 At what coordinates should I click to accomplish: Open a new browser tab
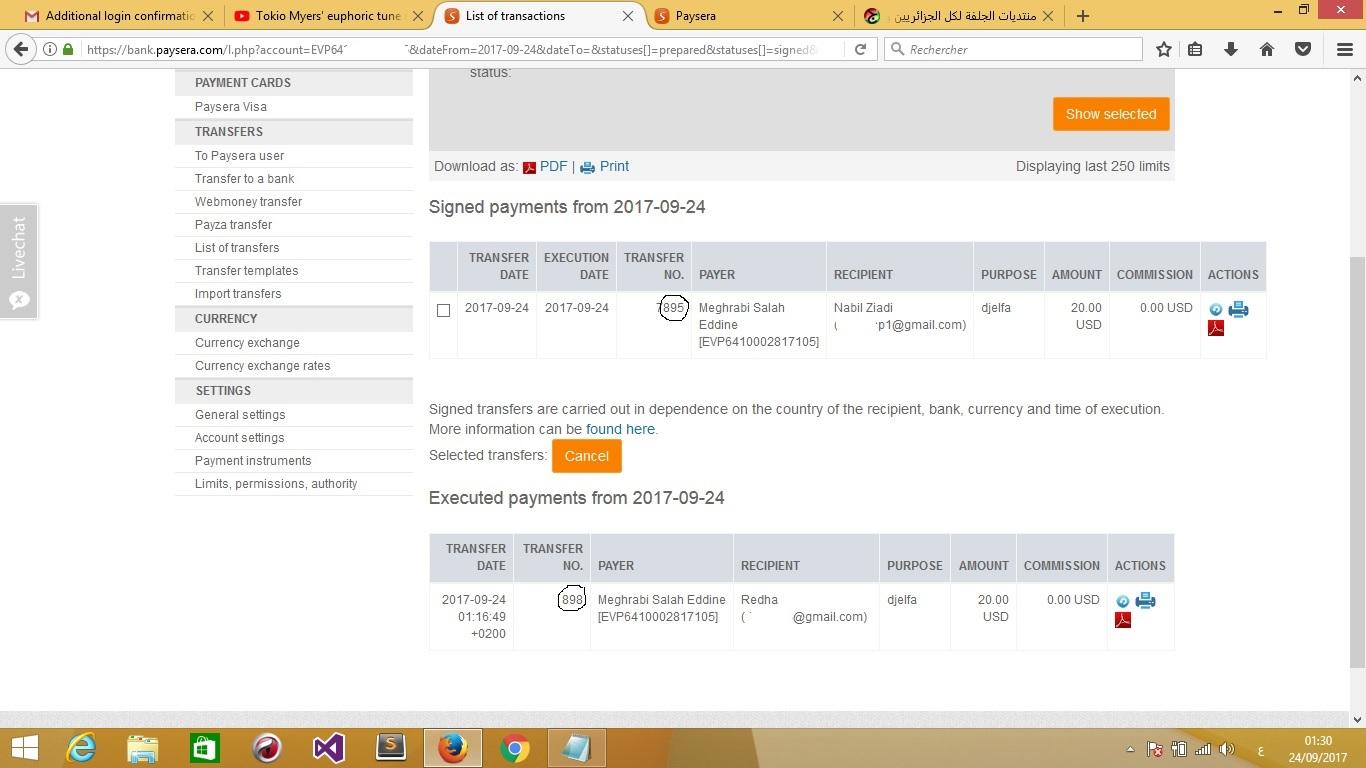pos(1082,16)
